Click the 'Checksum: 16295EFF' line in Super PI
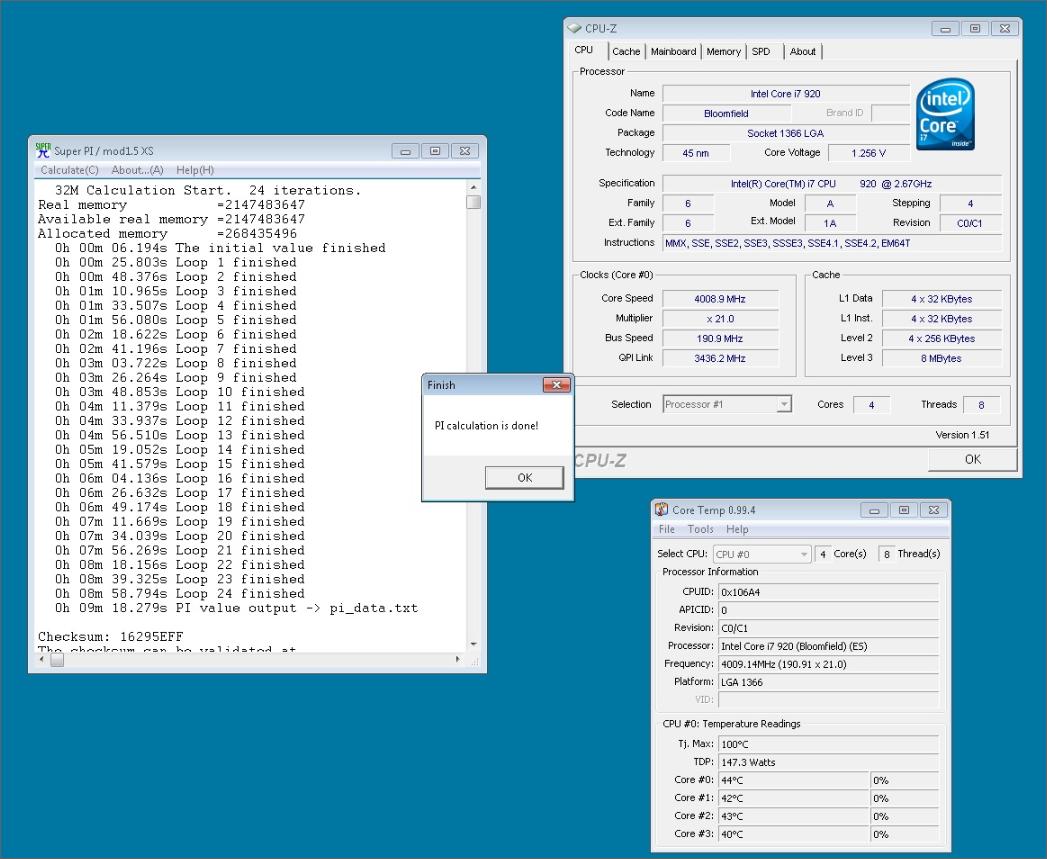 tap(110, 637)
